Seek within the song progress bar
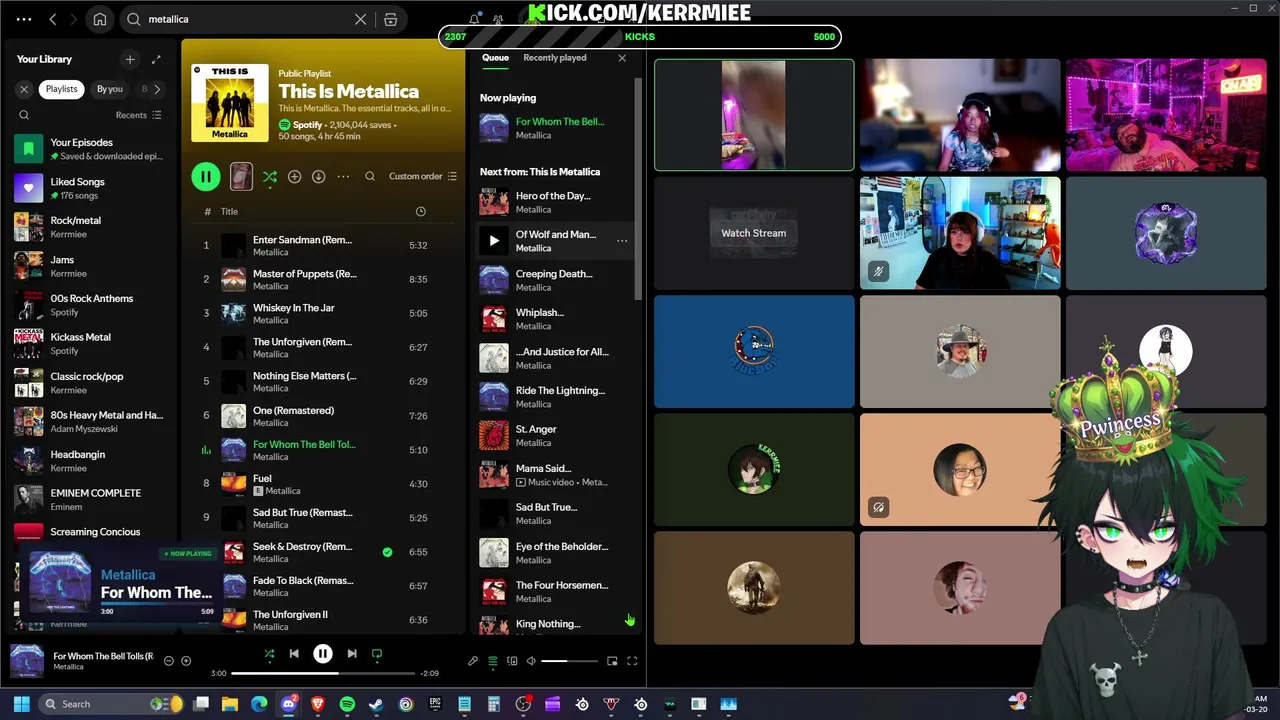 pos(323,673)
